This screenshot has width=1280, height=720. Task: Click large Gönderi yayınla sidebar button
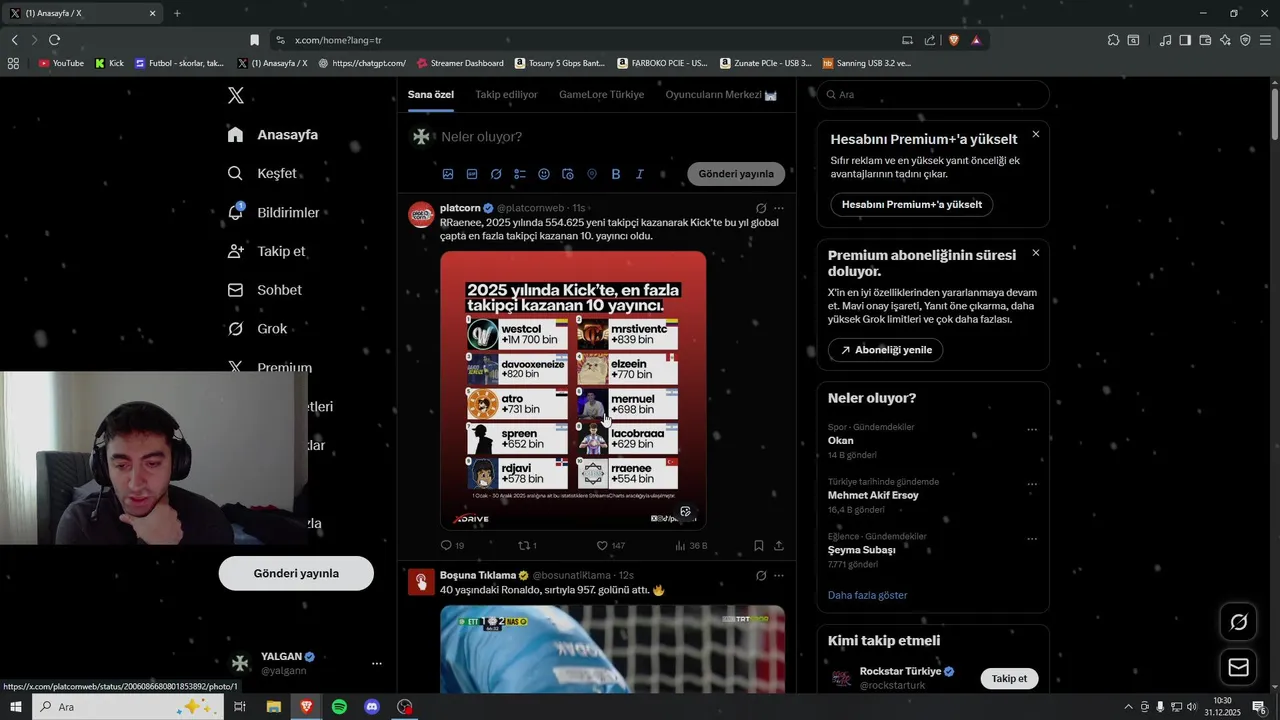coord(296,573)
